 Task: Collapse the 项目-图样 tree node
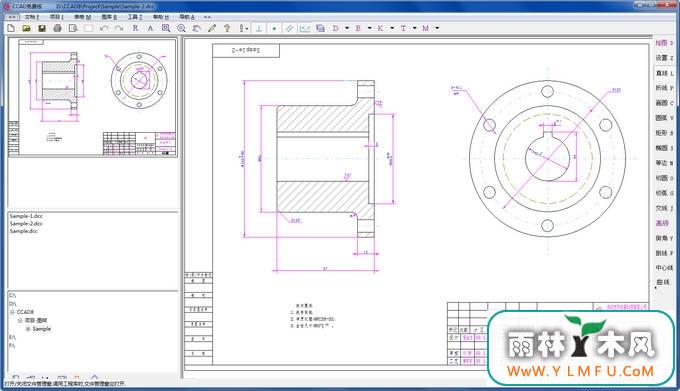tap(20, 320)
